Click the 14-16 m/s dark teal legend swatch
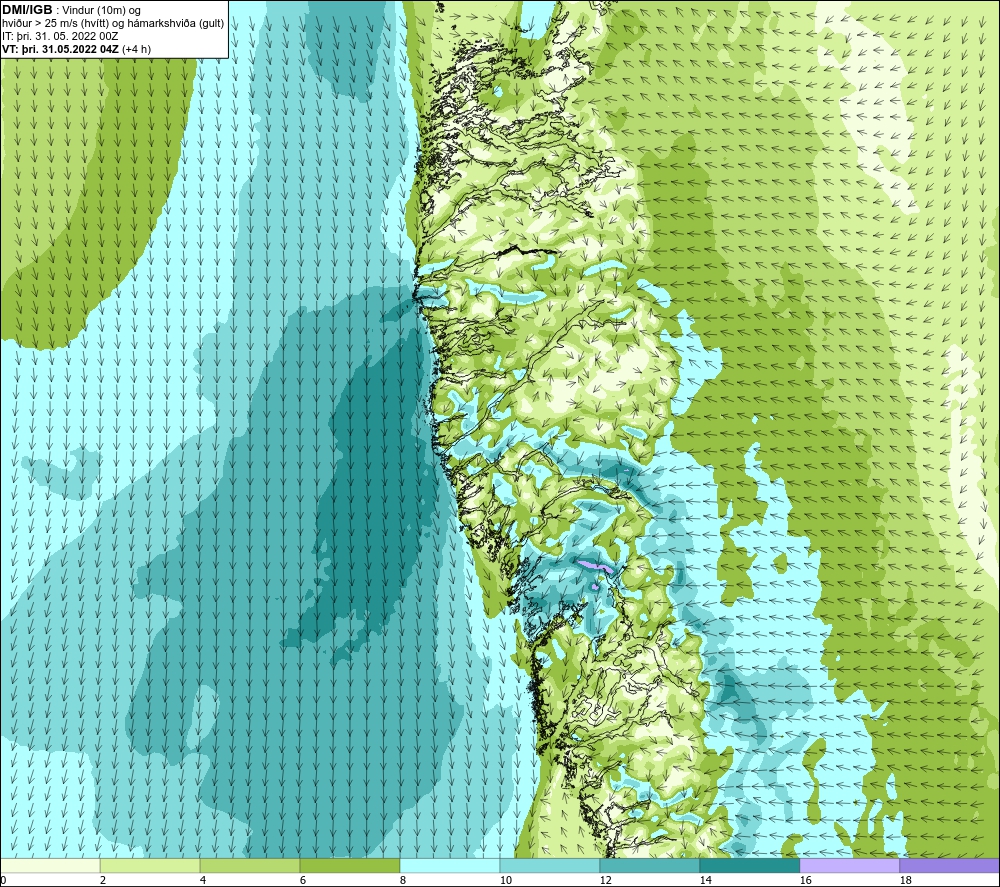 749,865
